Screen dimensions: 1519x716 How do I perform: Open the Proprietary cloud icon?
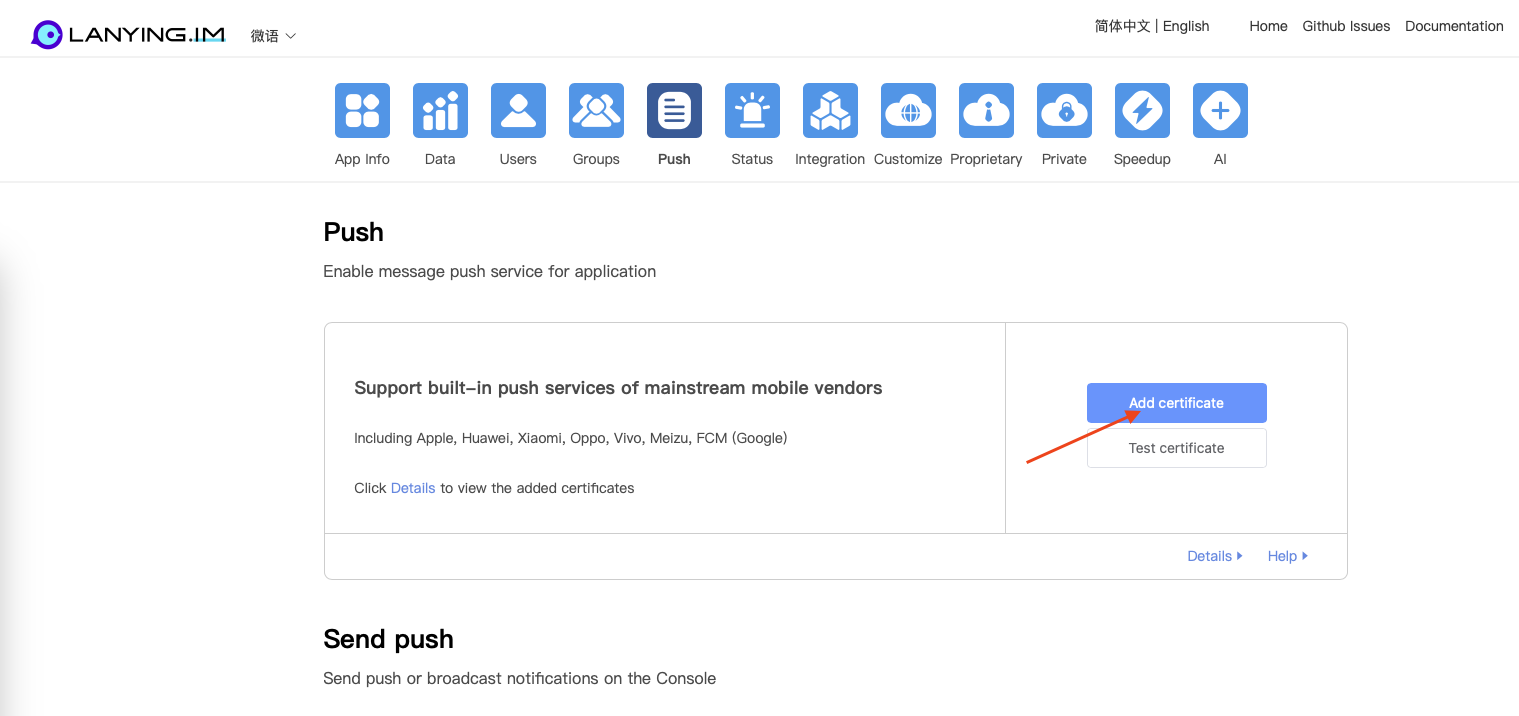(986, 110)
